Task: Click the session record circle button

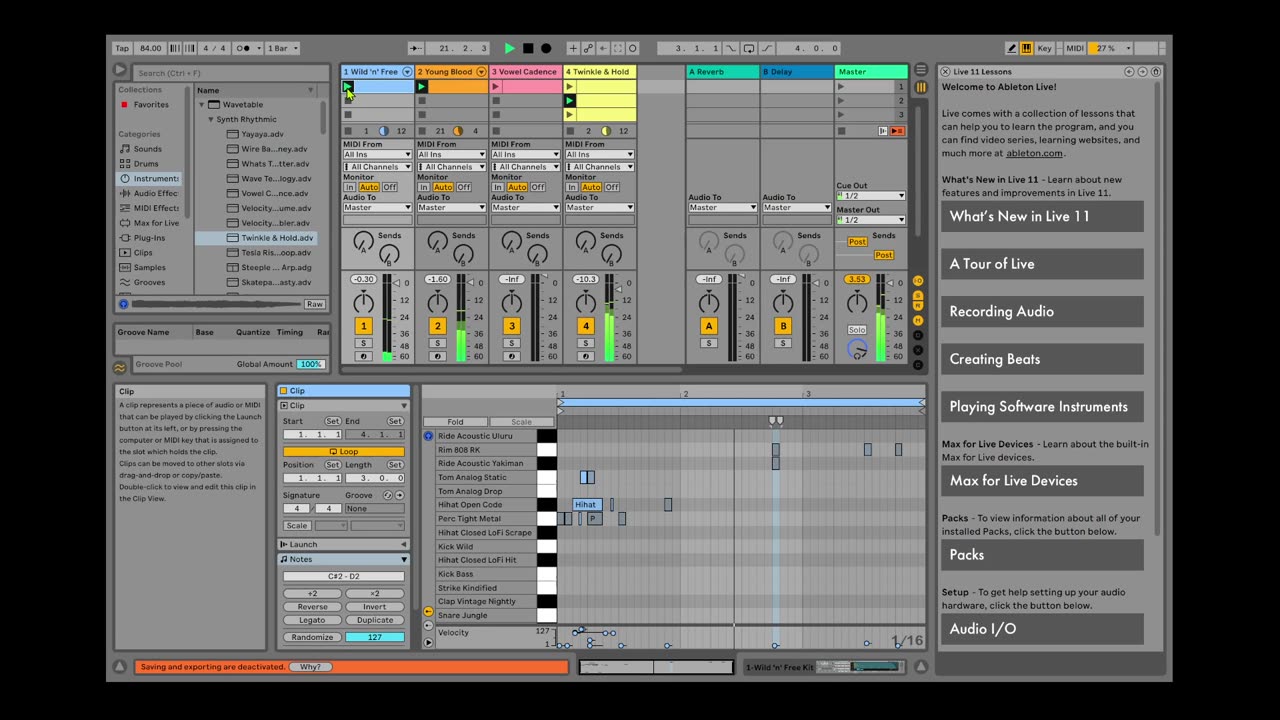Action: tap(632, 48)
